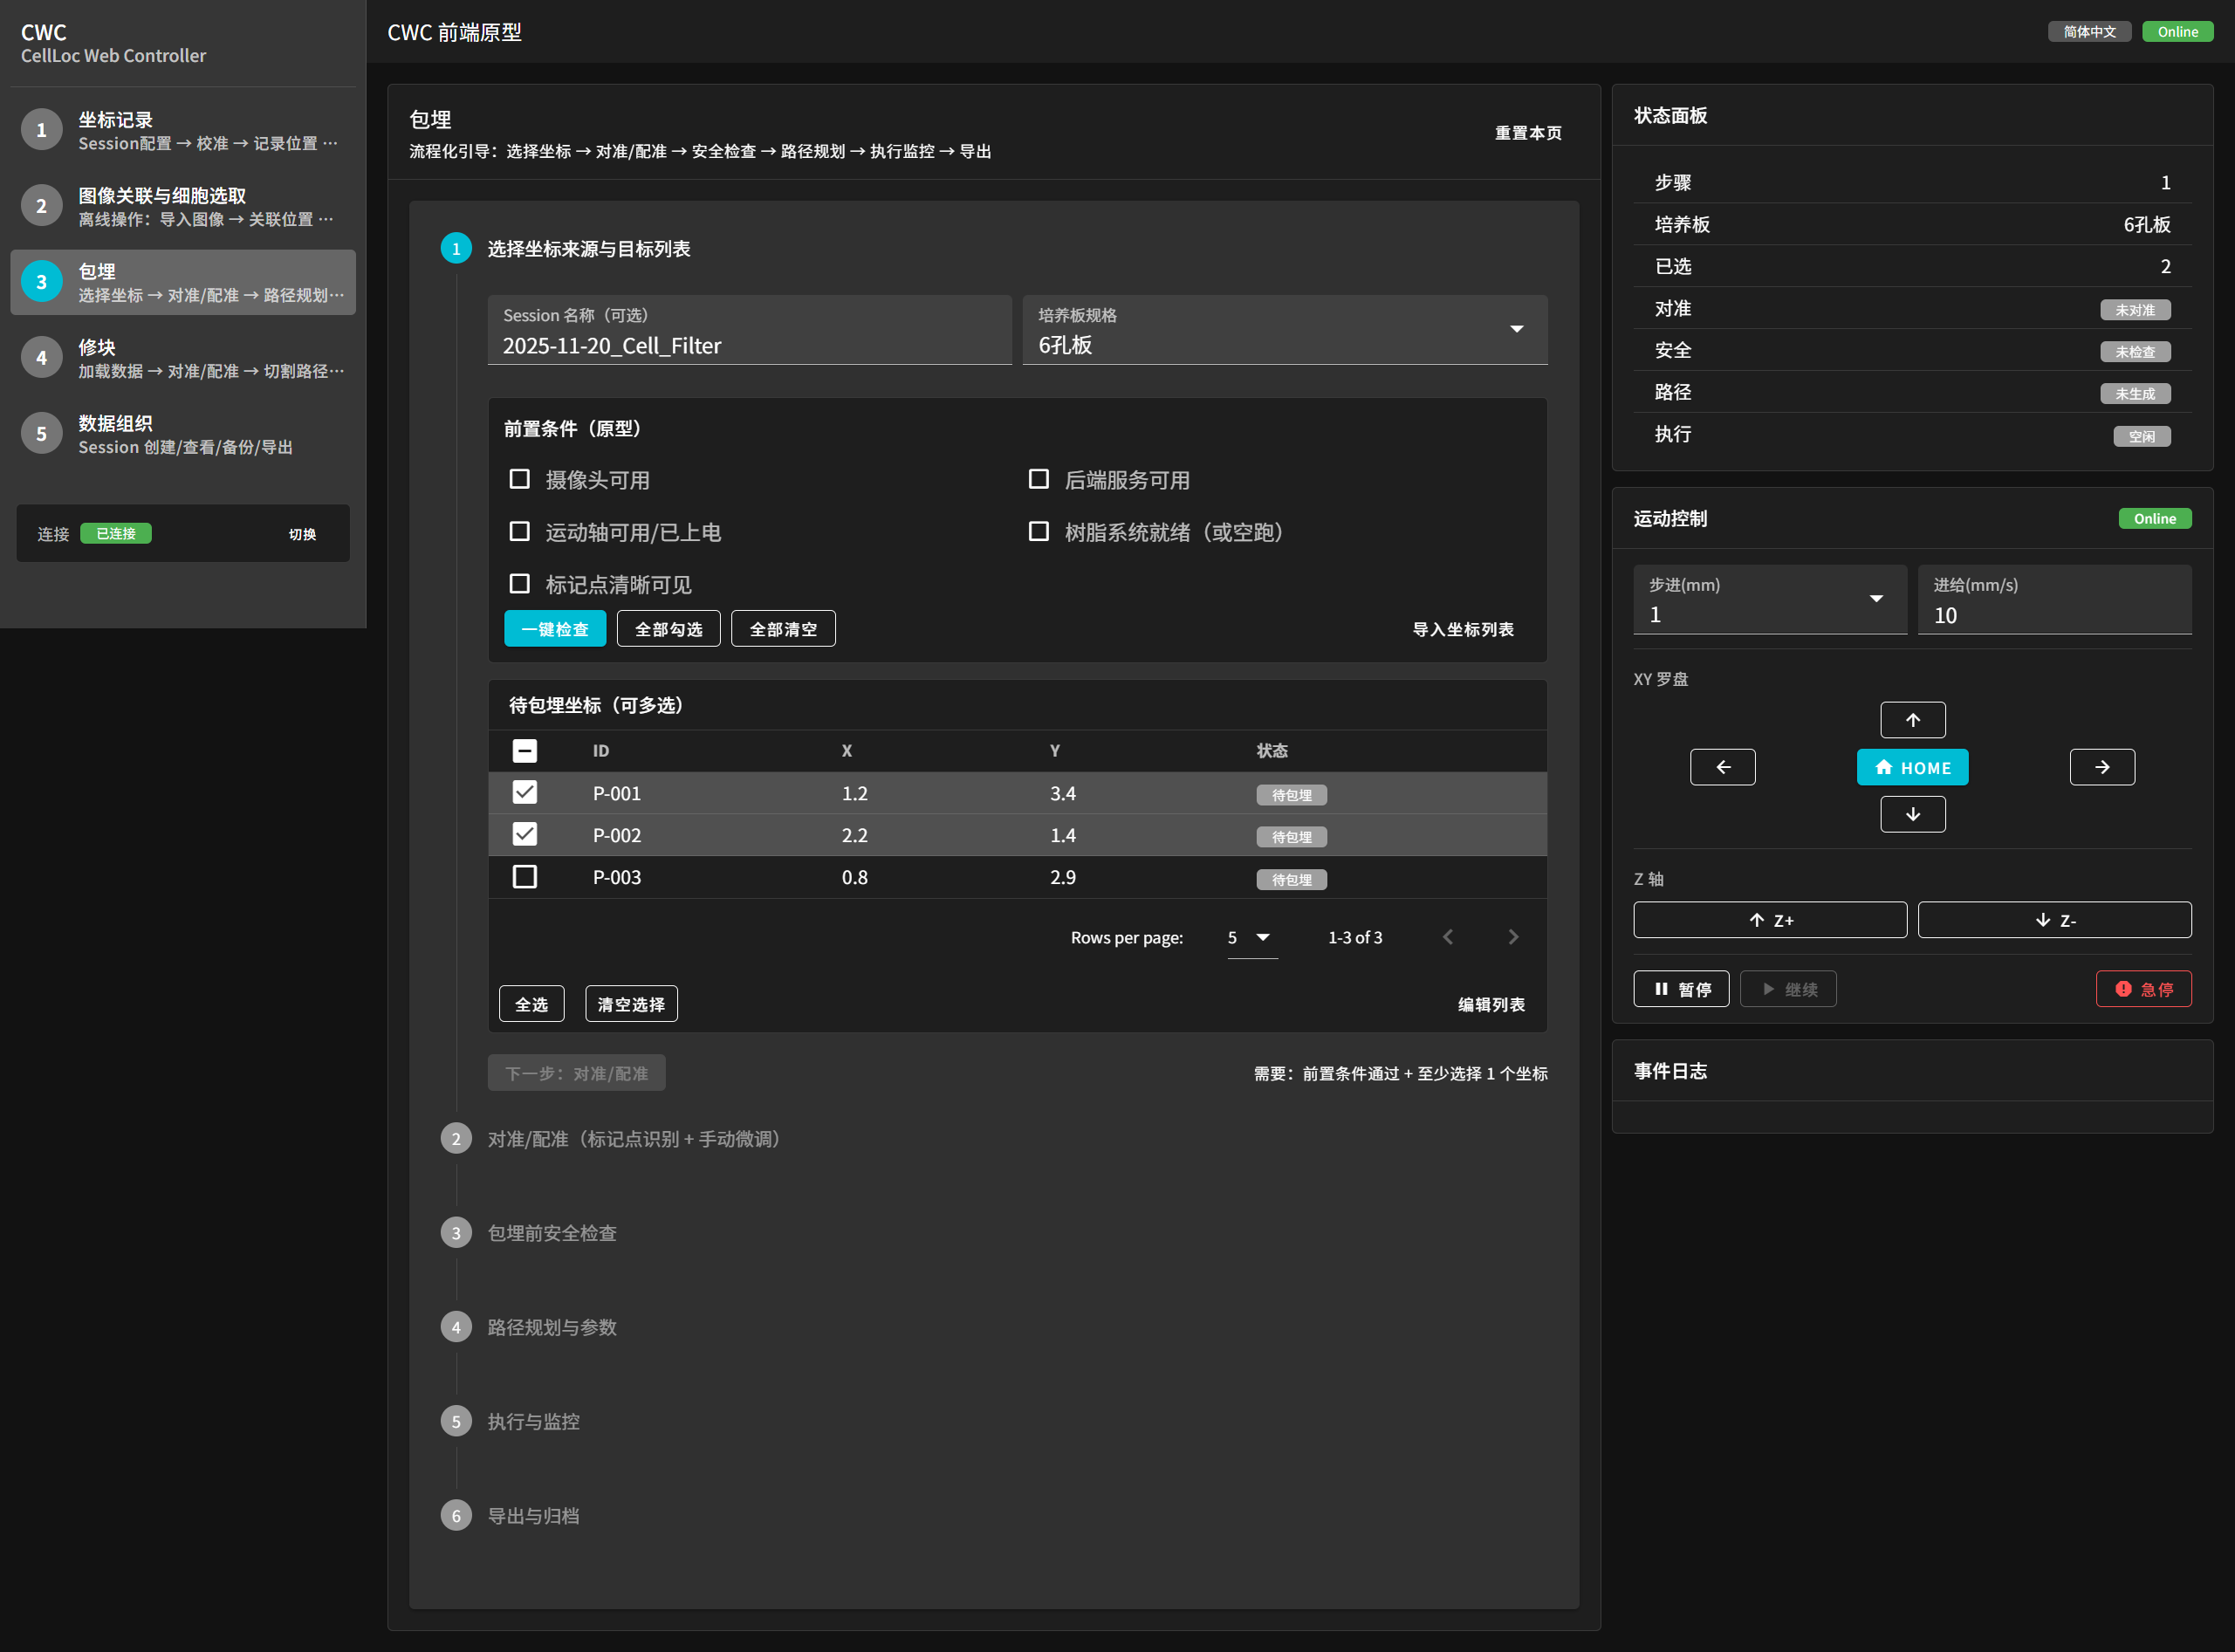Lower the Z axis with Z-

tap(2054, 920)
